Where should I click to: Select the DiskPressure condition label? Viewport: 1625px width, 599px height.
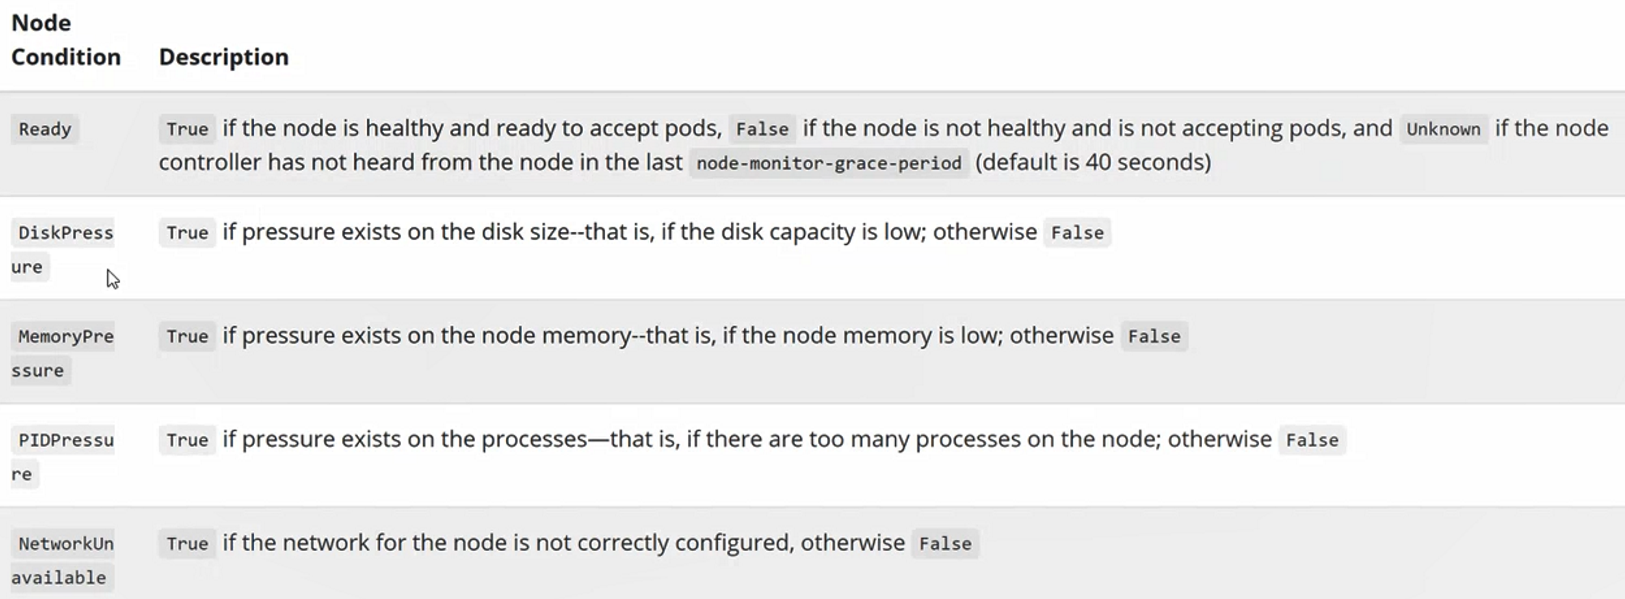click(x=63, y=250)
